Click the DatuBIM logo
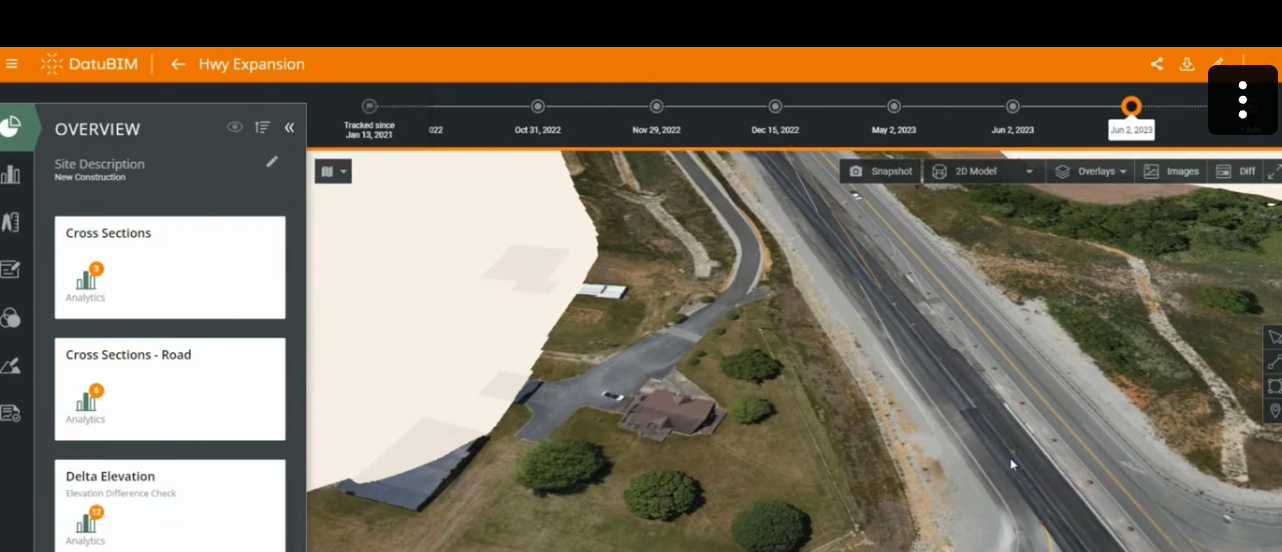The width and height of the screenshot is (1282, 552). tap(88, 64)
